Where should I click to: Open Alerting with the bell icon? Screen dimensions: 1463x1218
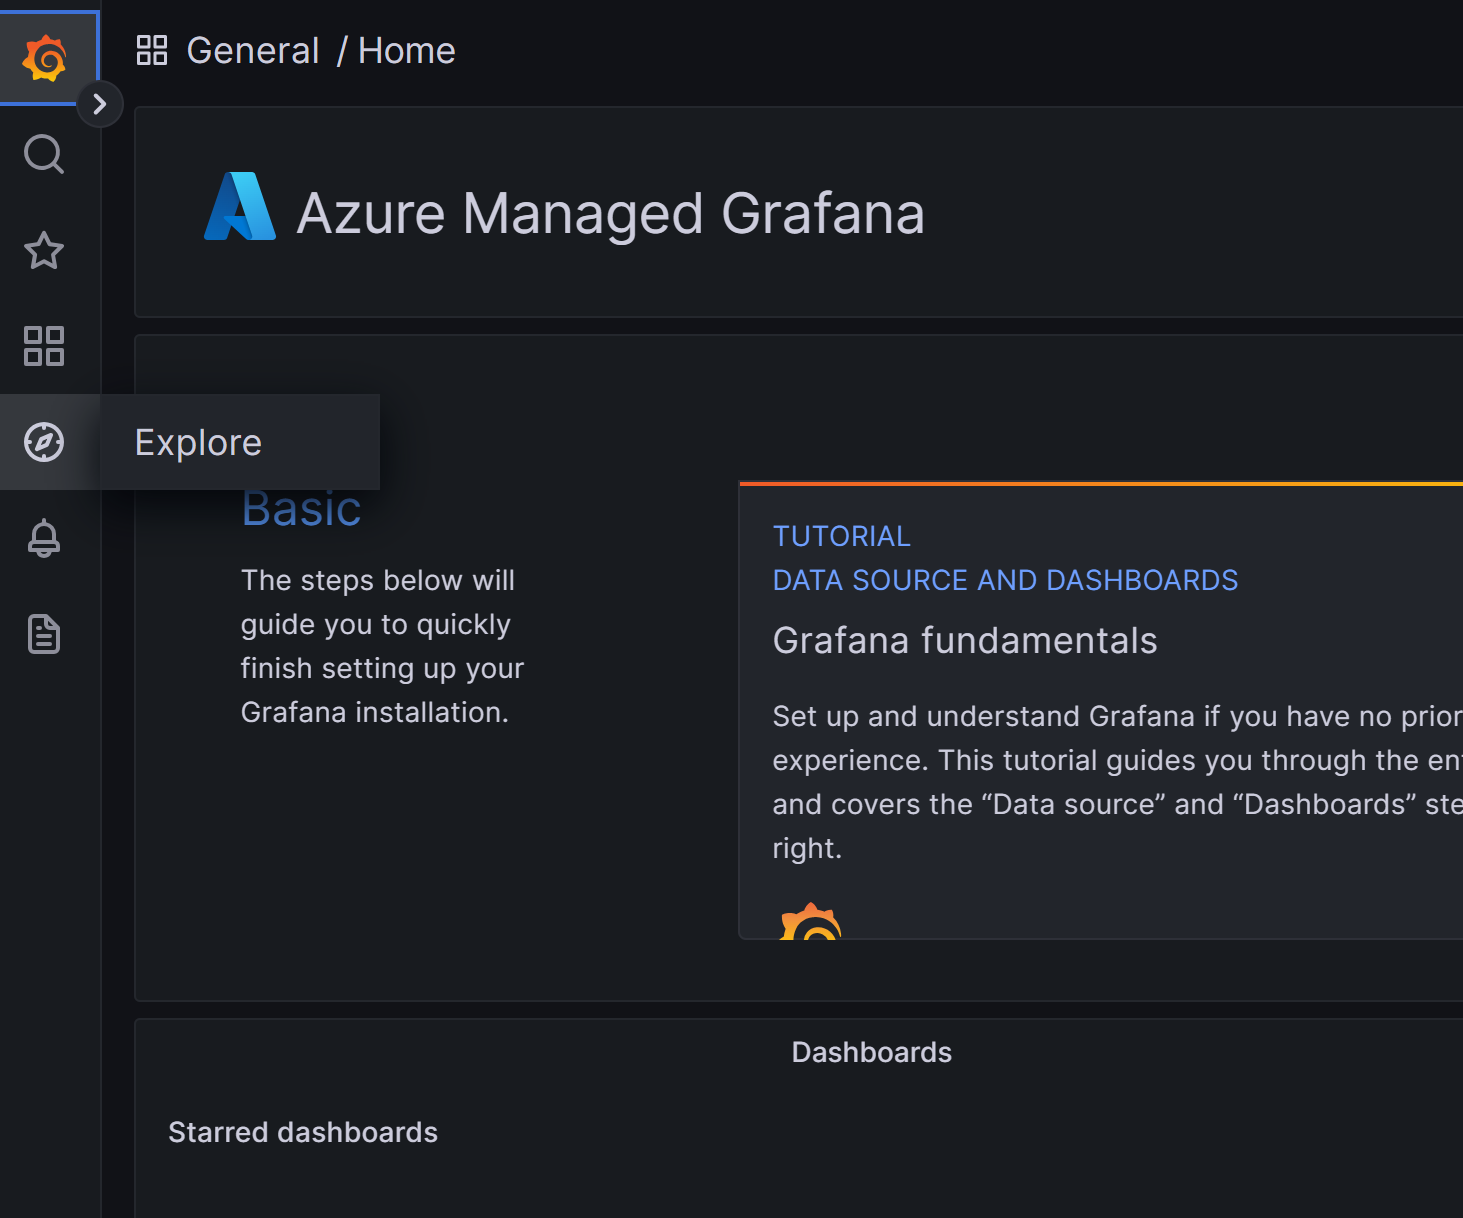pos(44,538)
